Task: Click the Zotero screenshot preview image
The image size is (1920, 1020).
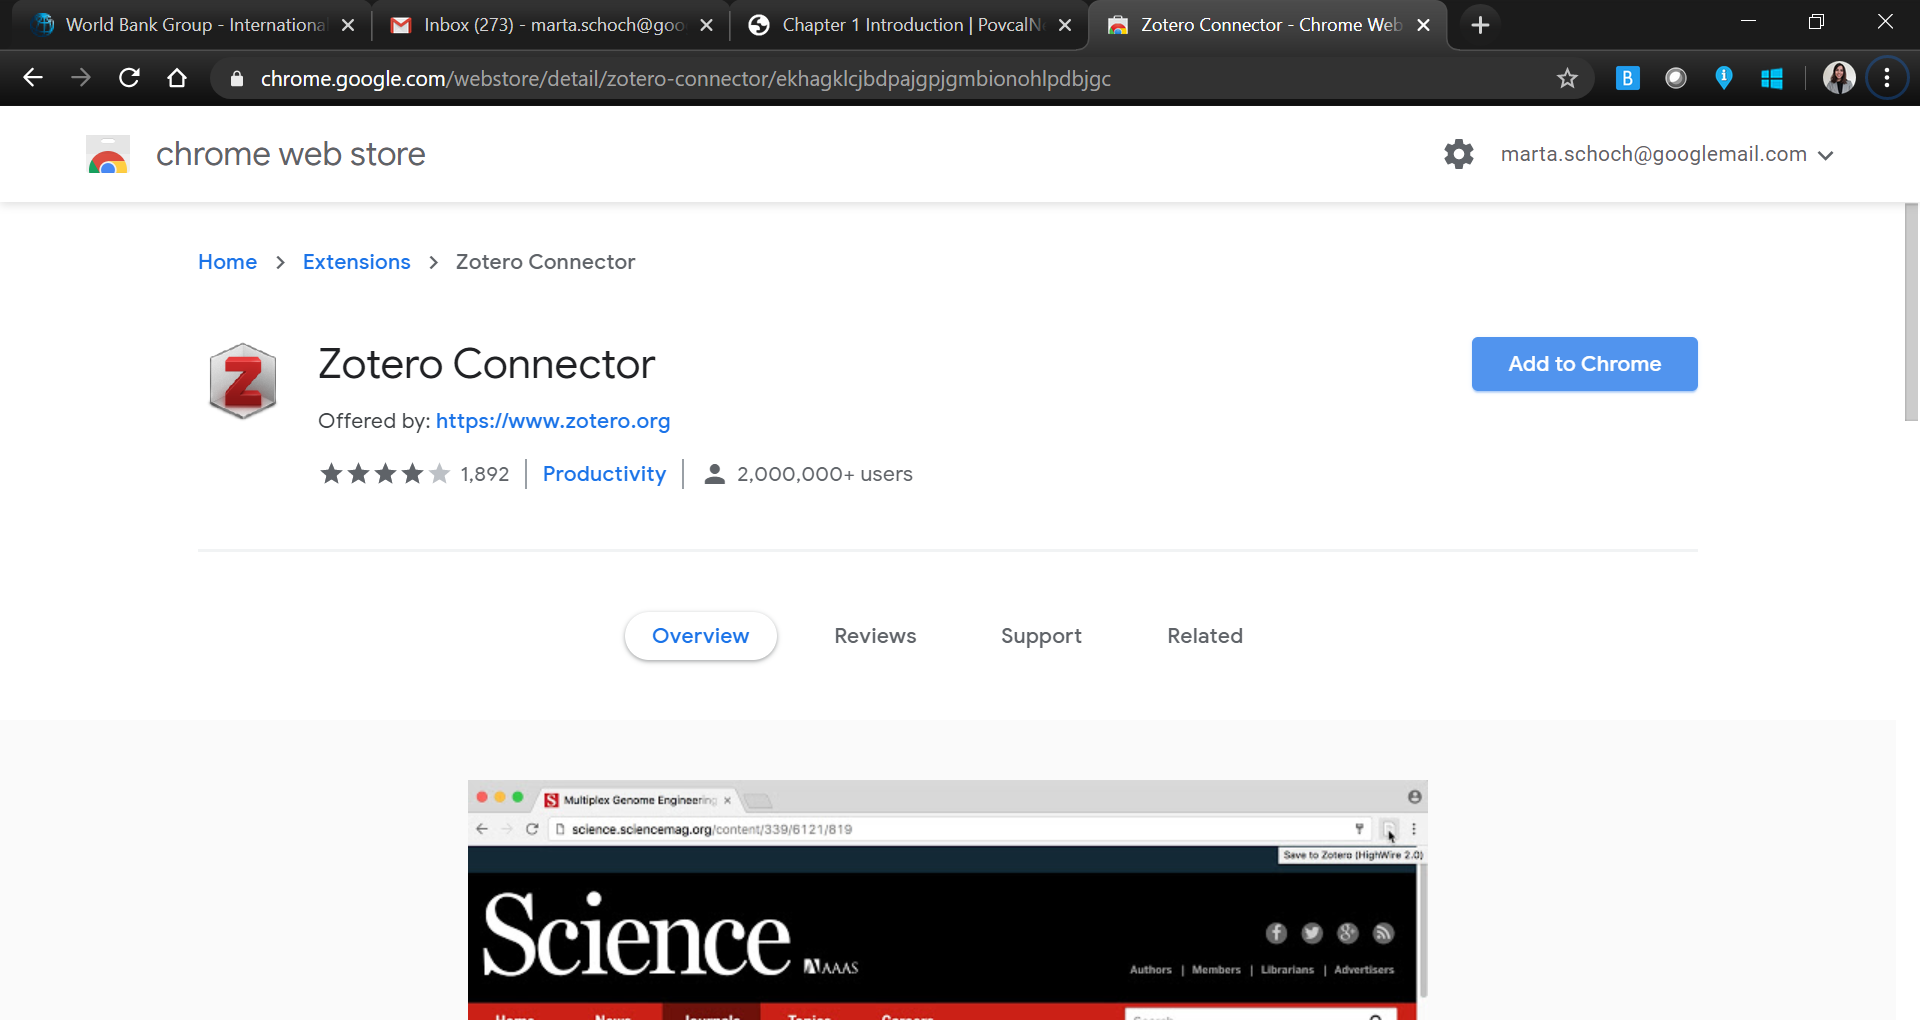Action: click(947, 900)
